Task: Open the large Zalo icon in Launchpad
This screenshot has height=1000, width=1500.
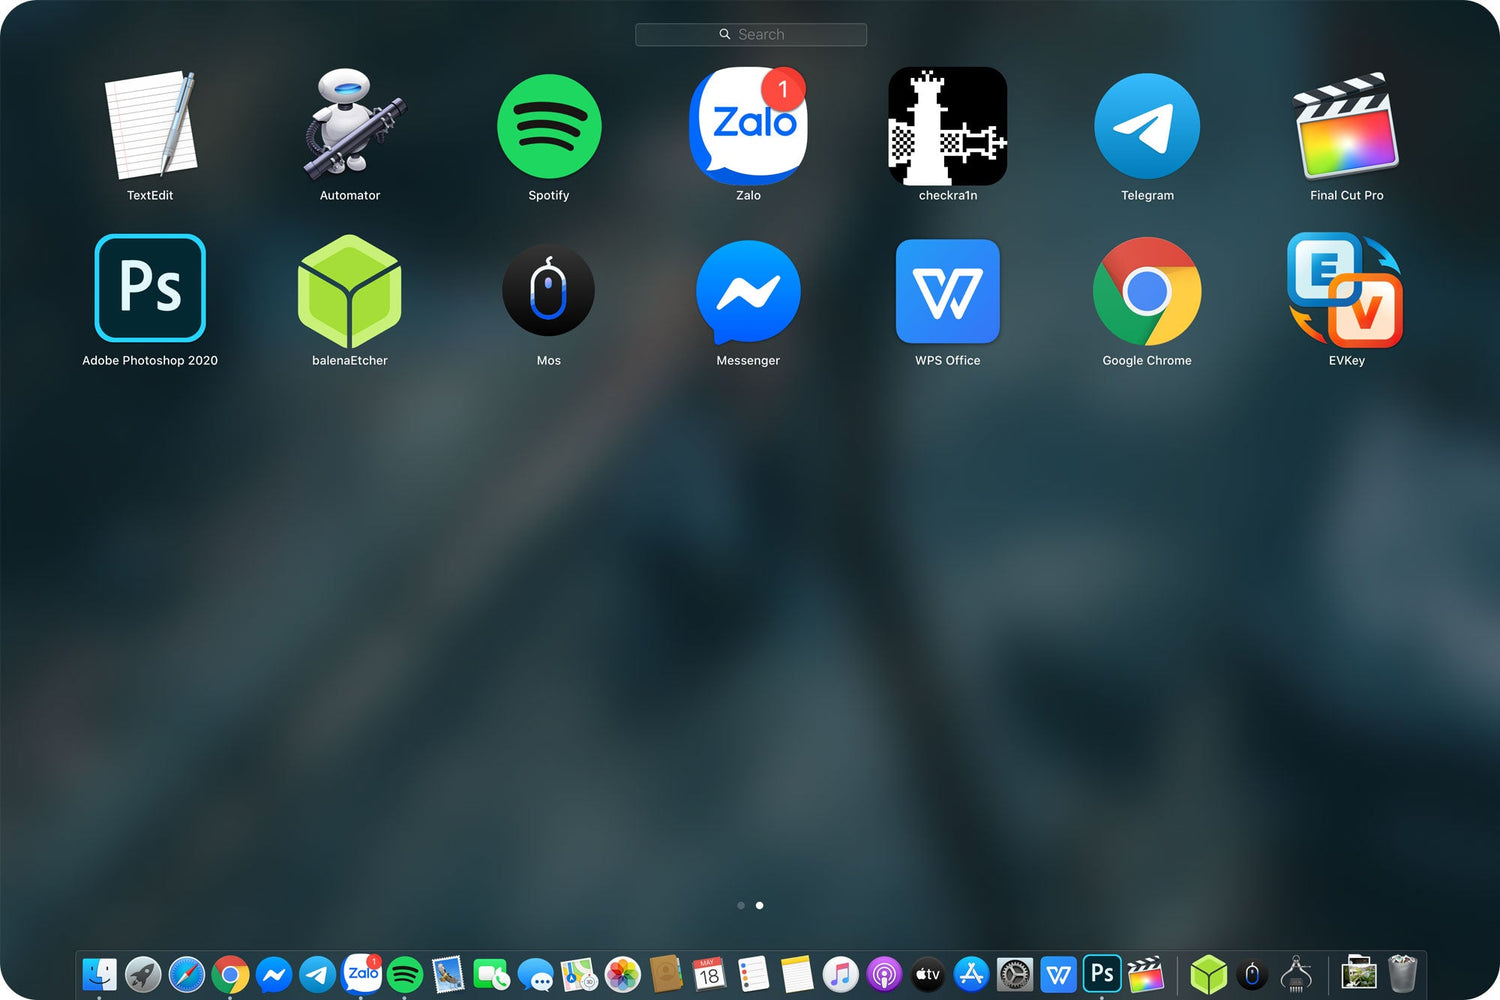Action: [748, 126]
